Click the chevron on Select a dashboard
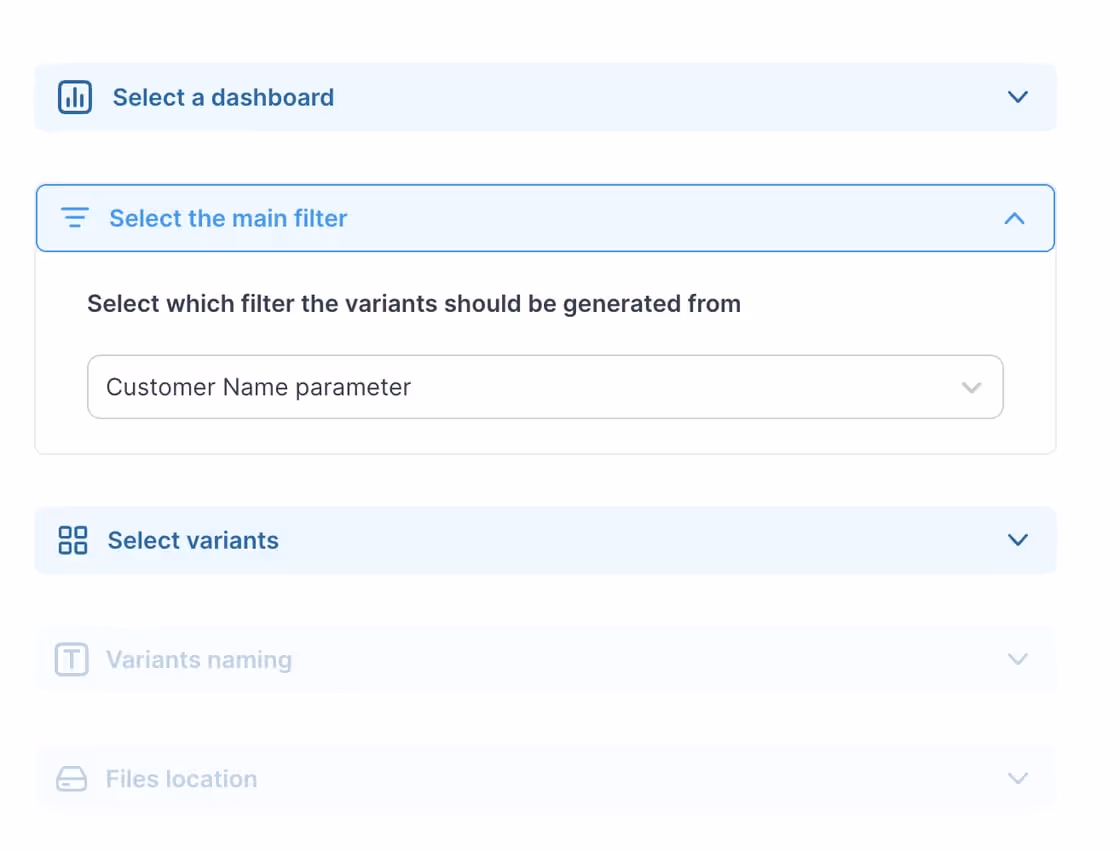The width and height of the screenshot is (1120, 852). click(x=1018, y=97)
